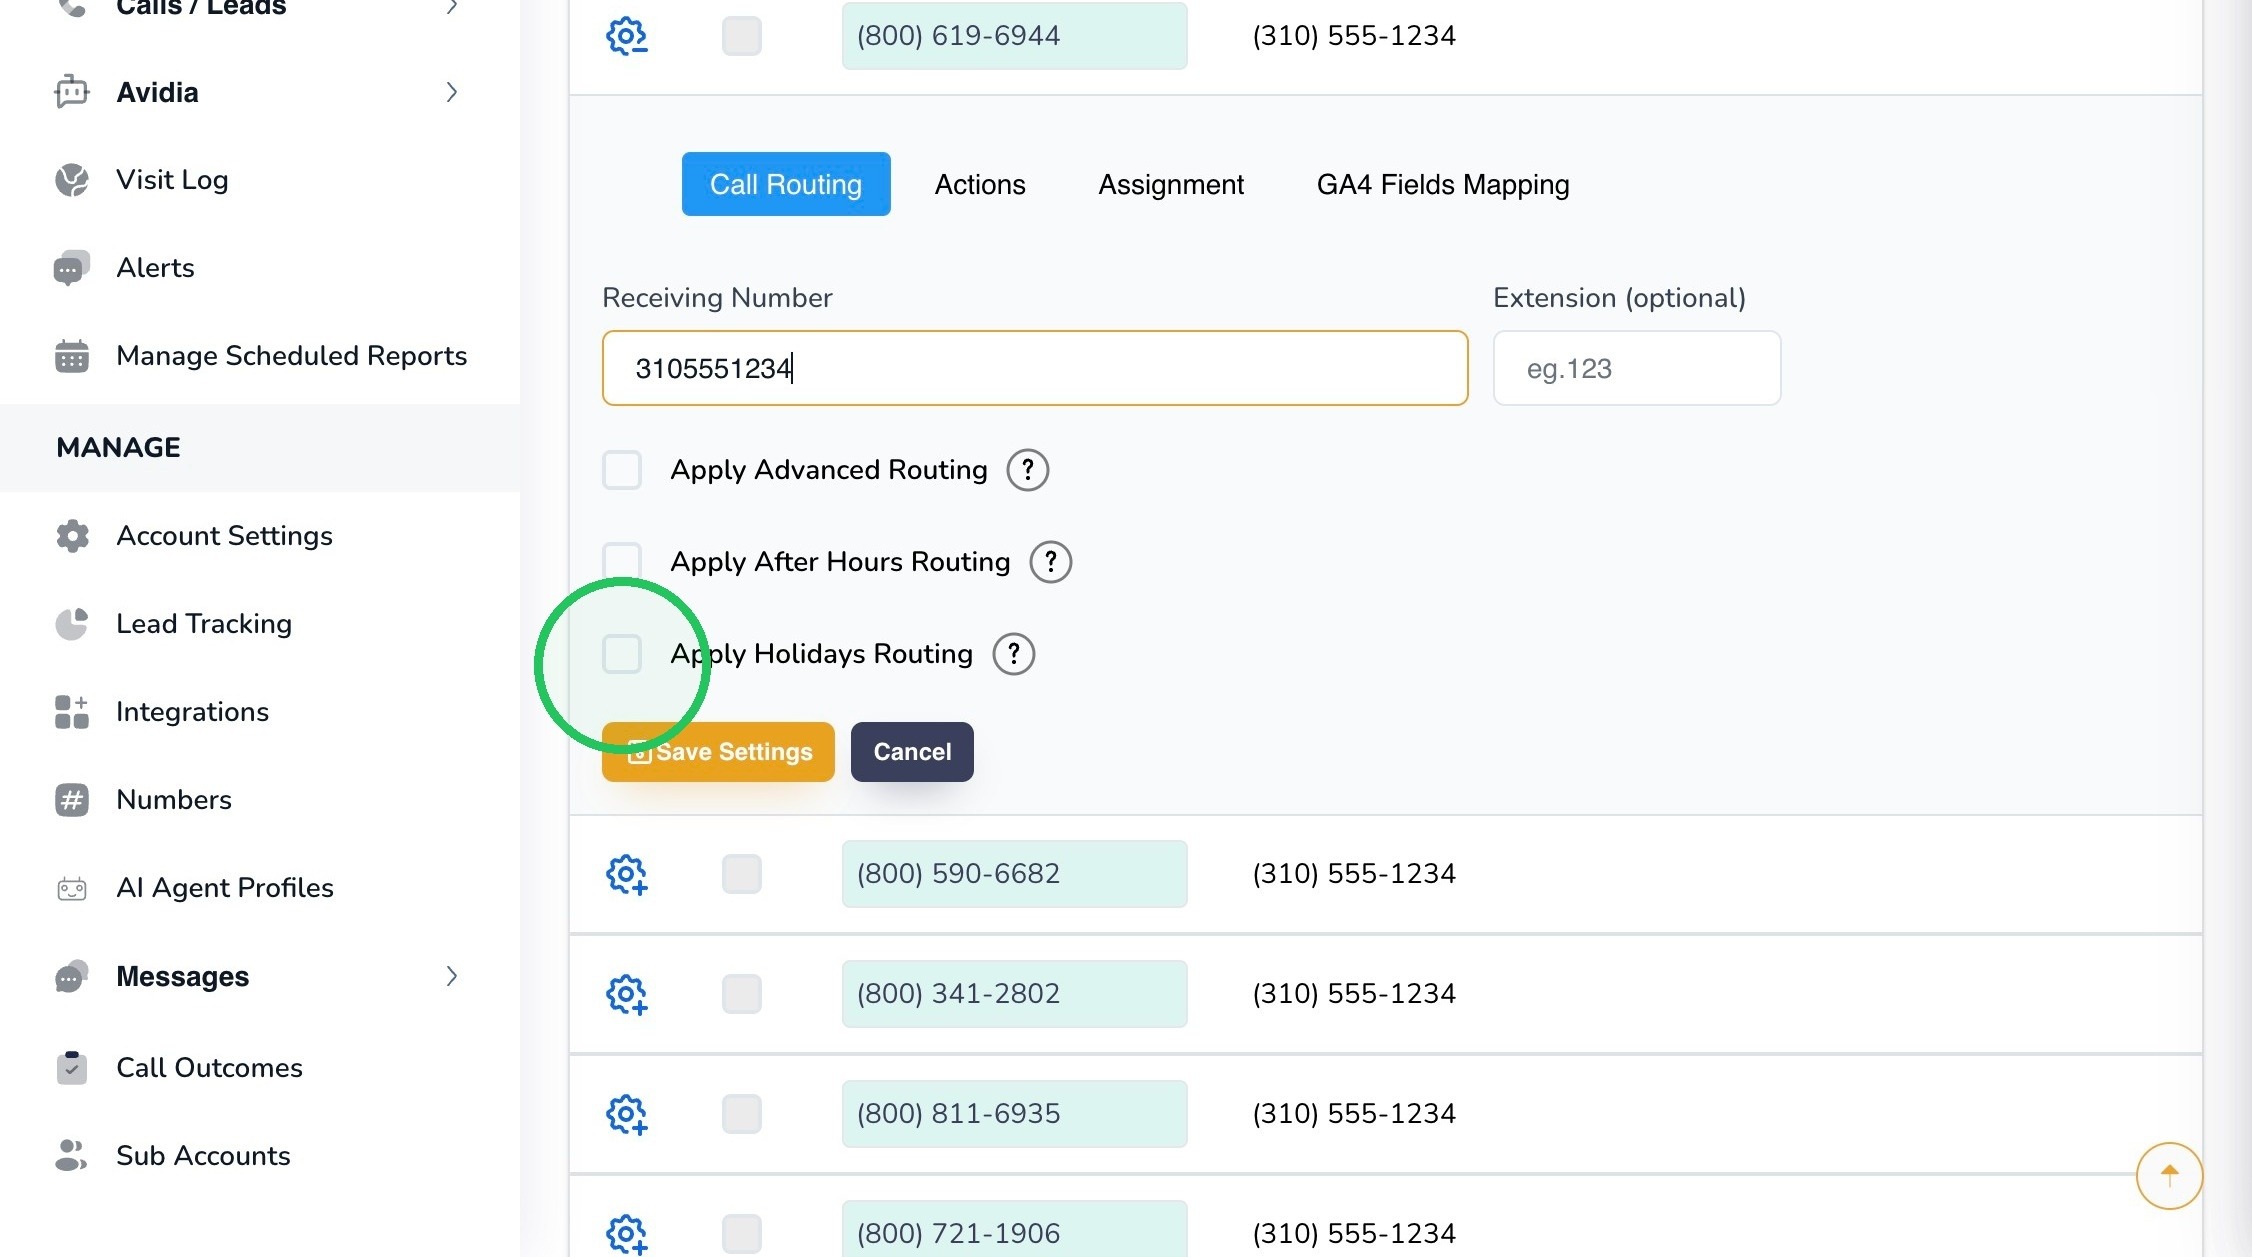Switch to the GA4 Fields Mapping tab
Viewport: 2252px width, 1257px height.
tap(1443, 184)
